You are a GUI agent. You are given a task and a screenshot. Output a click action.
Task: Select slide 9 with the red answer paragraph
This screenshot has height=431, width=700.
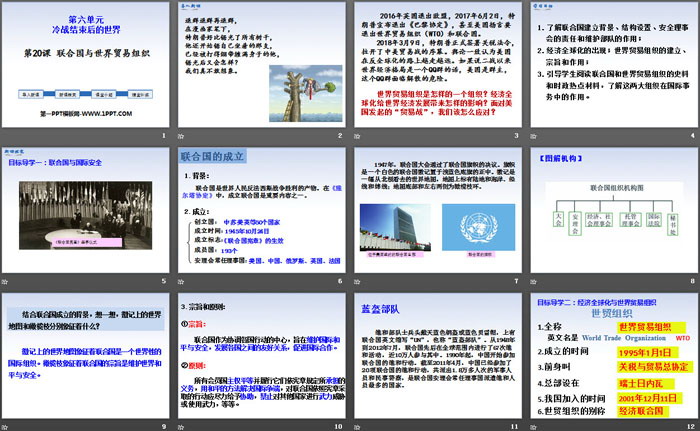pyautogui.click(x=85, y=349)
